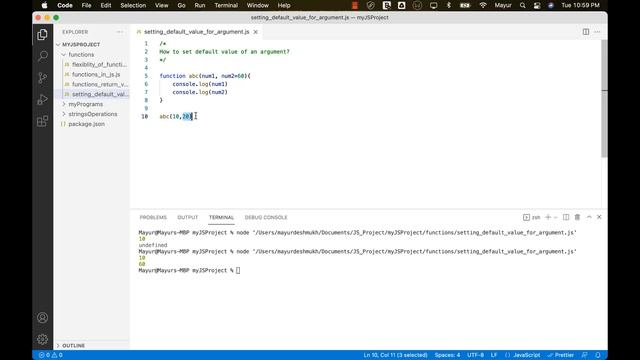The height and width of the screenshot is (360, 640).
Task: Open the Terminal menu
Action: 226,5
